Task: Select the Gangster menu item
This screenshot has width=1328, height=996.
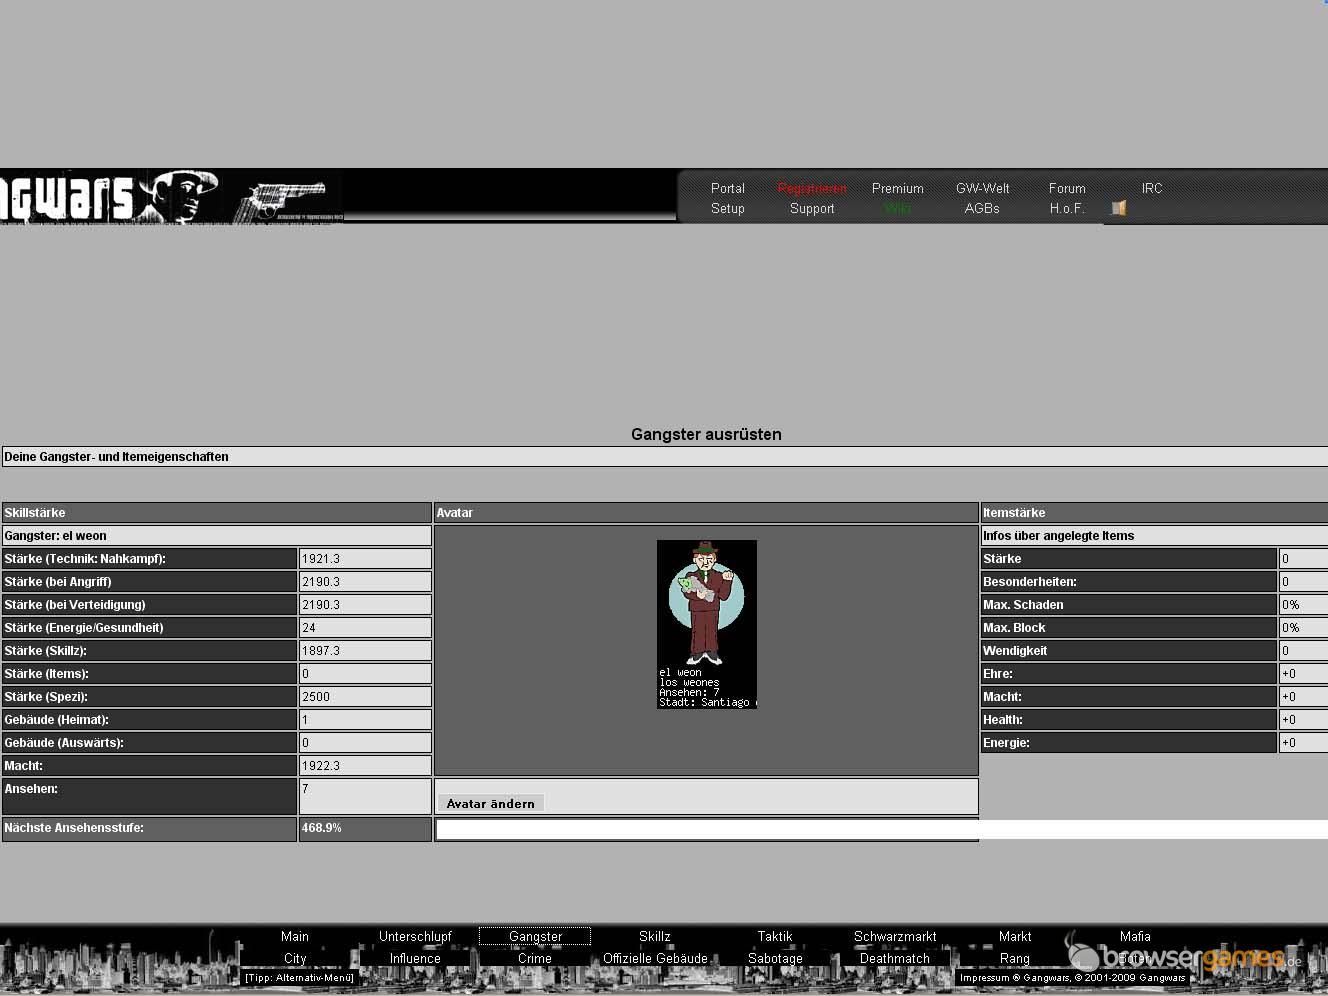Action: (535, 936)
